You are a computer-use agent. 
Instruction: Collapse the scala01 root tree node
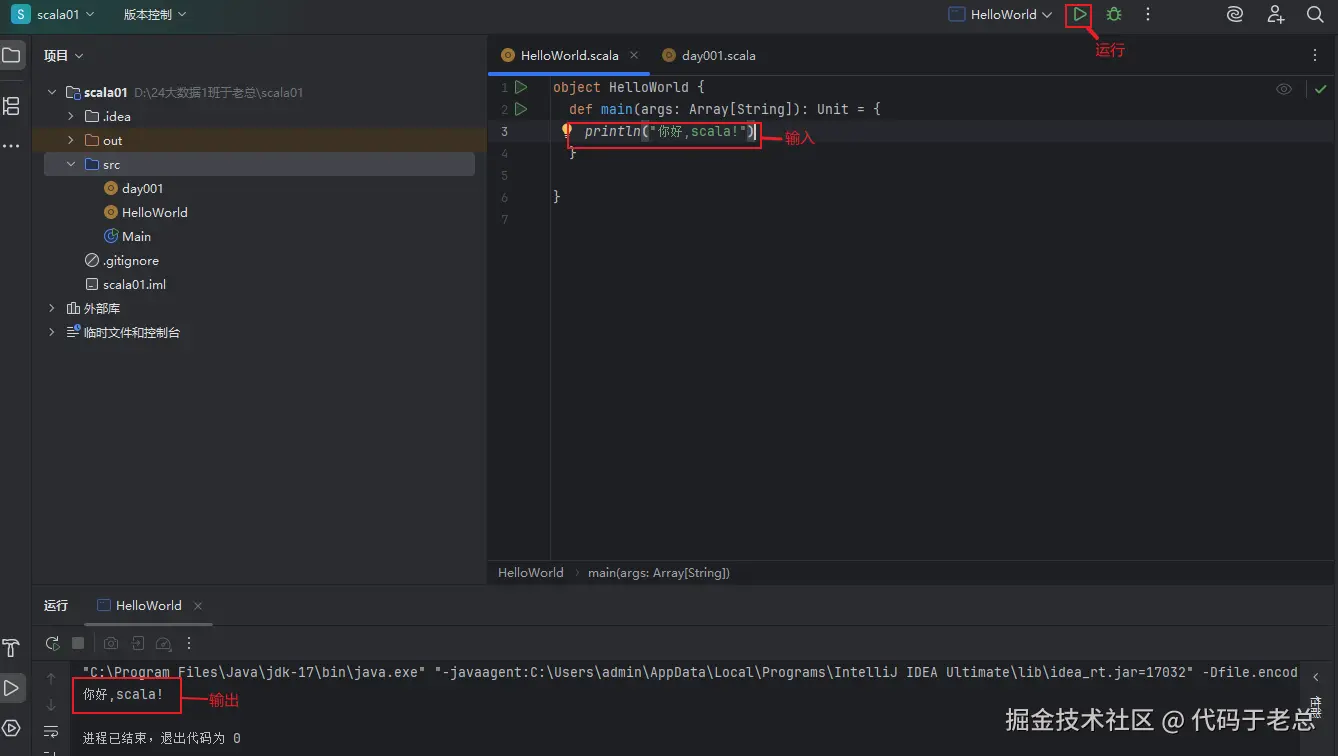coord(52,92)
